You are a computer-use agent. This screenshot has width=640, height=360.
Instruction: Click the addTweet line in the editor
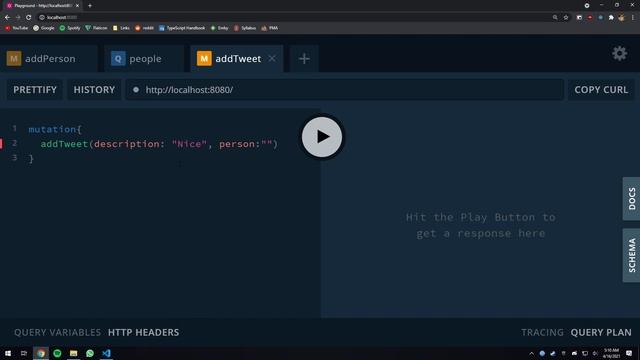(159, 144)
